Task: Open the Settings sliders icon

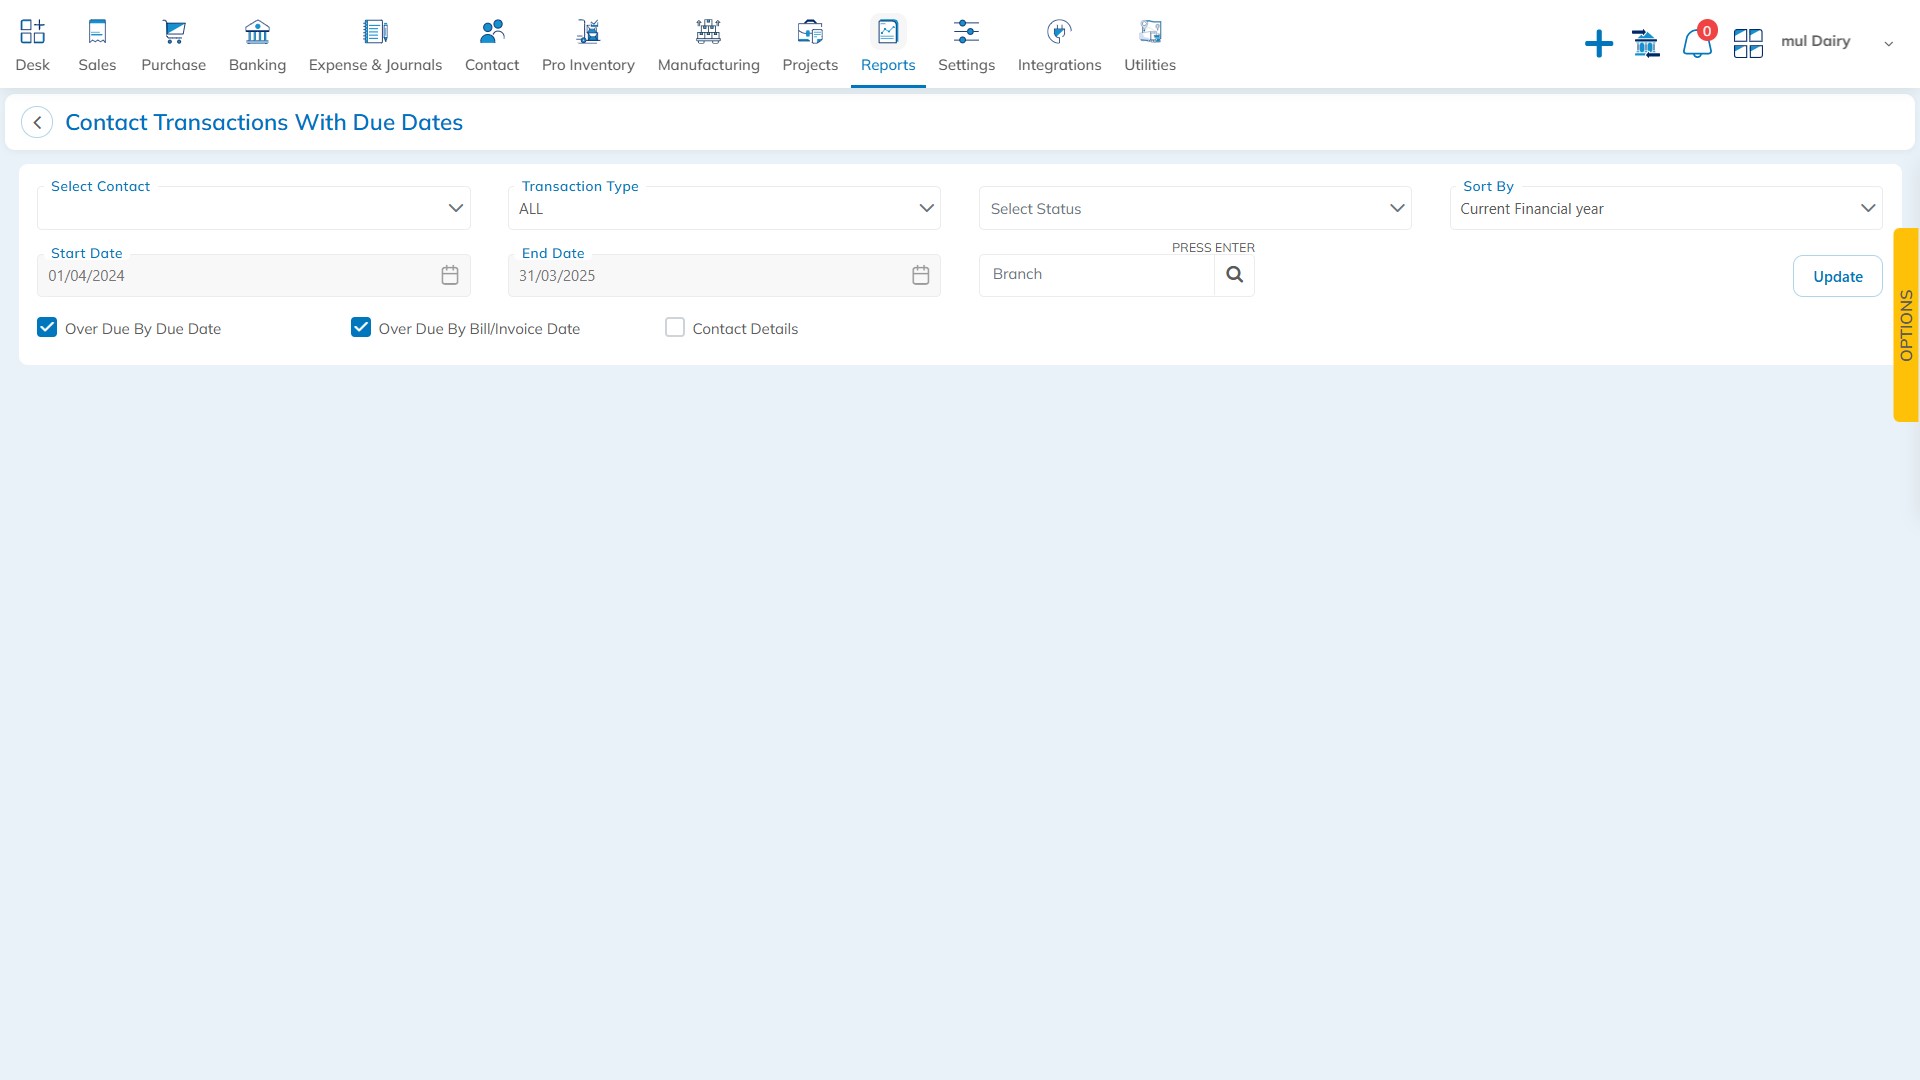Action: point(966,32)
